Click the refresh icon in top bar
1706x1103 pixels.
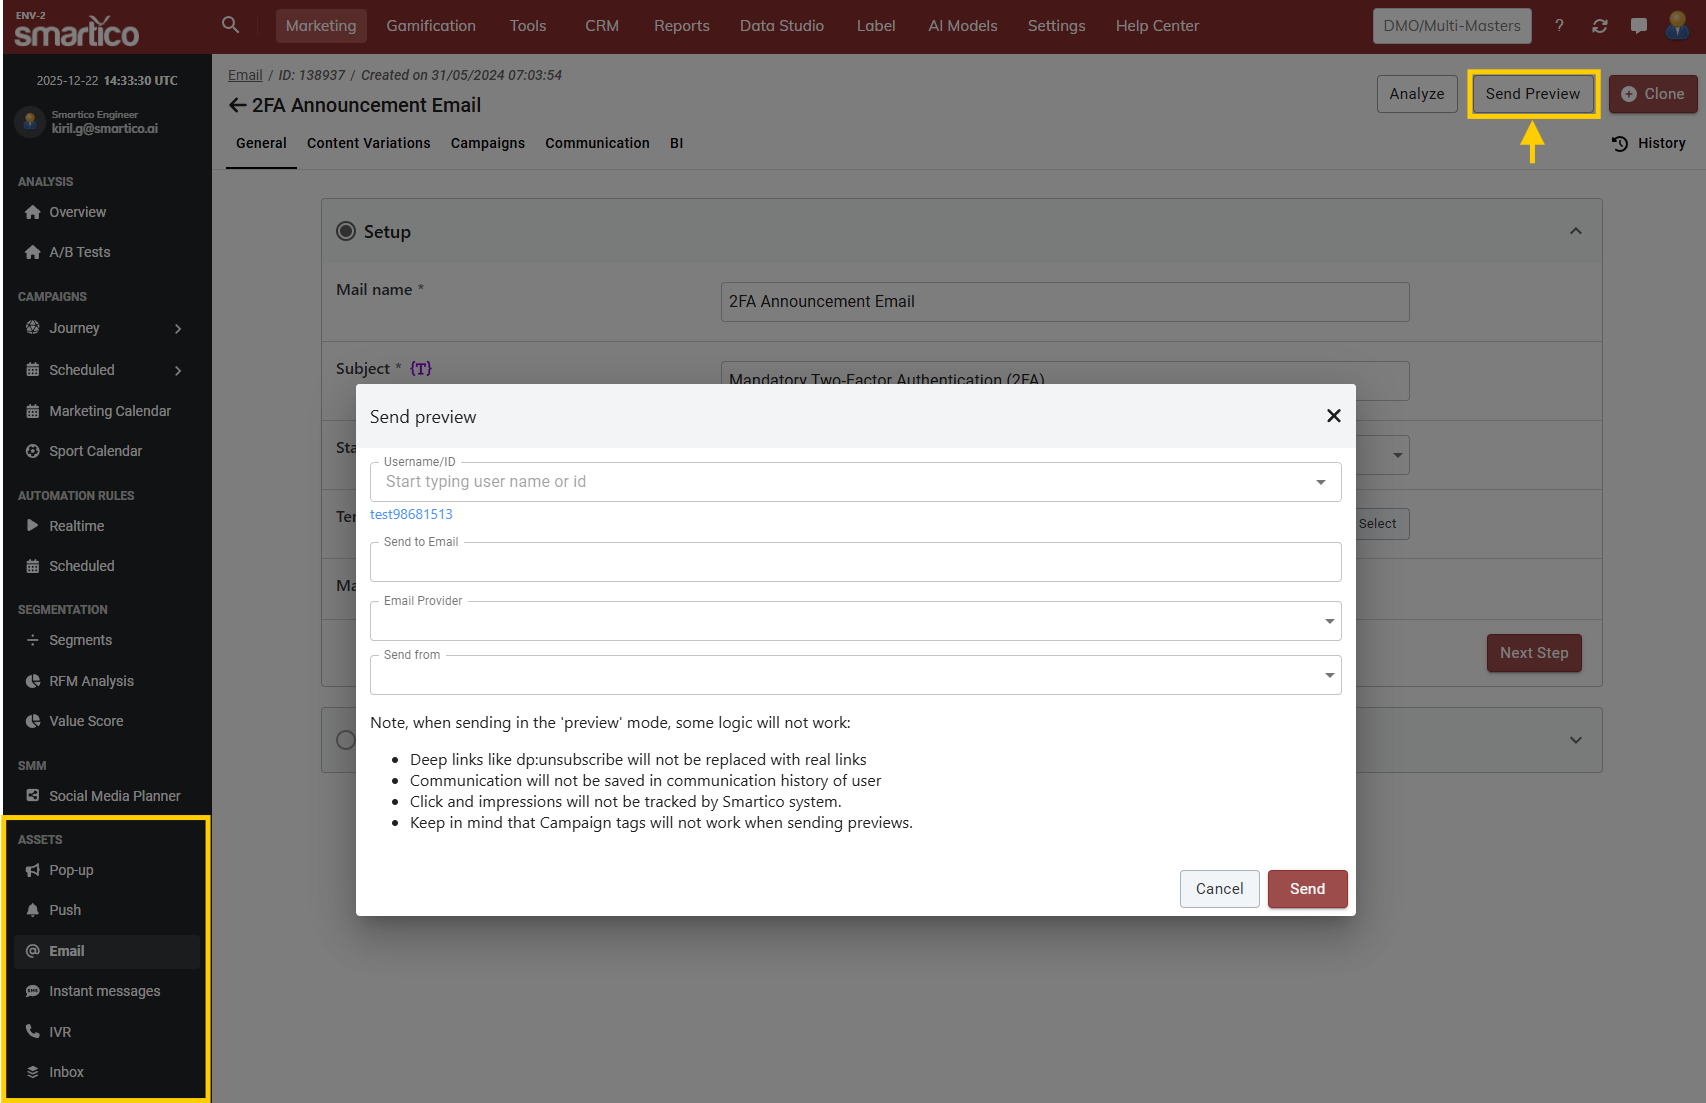click(1599, 26)
